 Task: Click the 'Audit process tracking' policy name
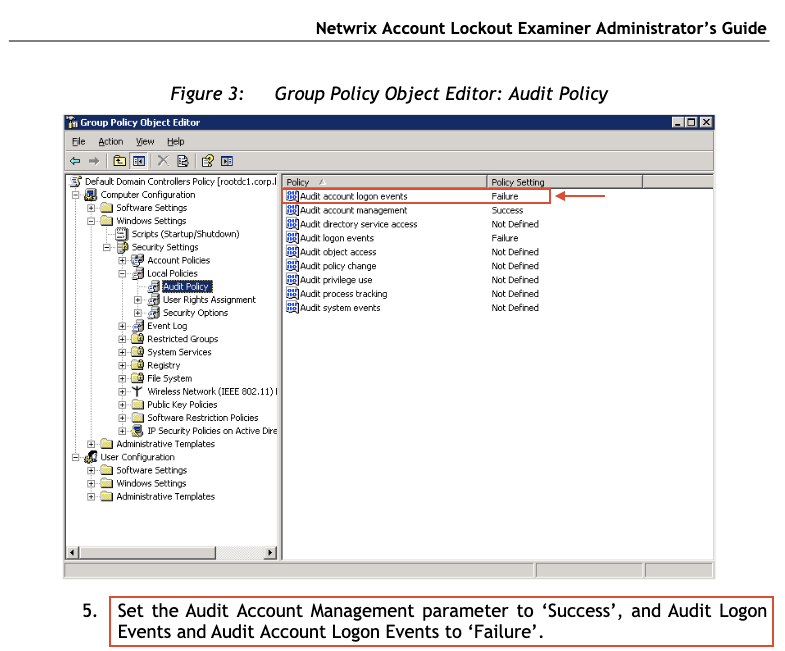343,294
